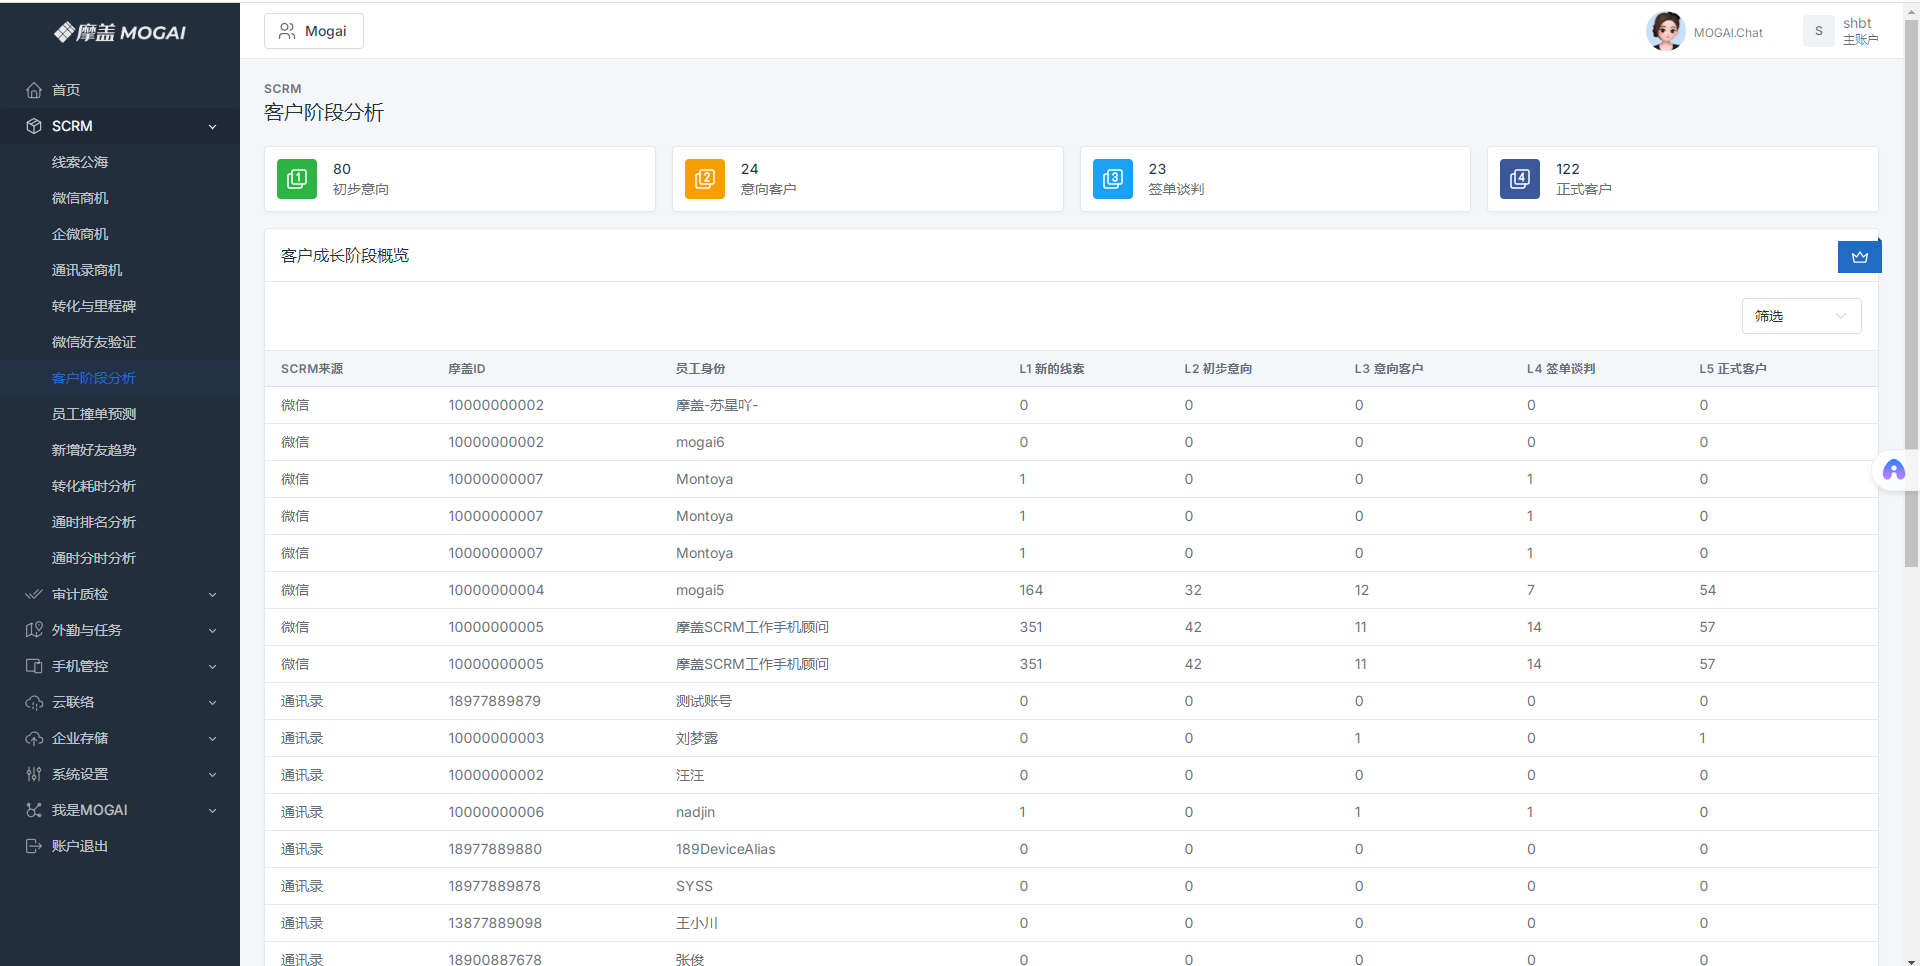
Task: Go to 首页 in the sidebar
Action: [x=66, y=90]
